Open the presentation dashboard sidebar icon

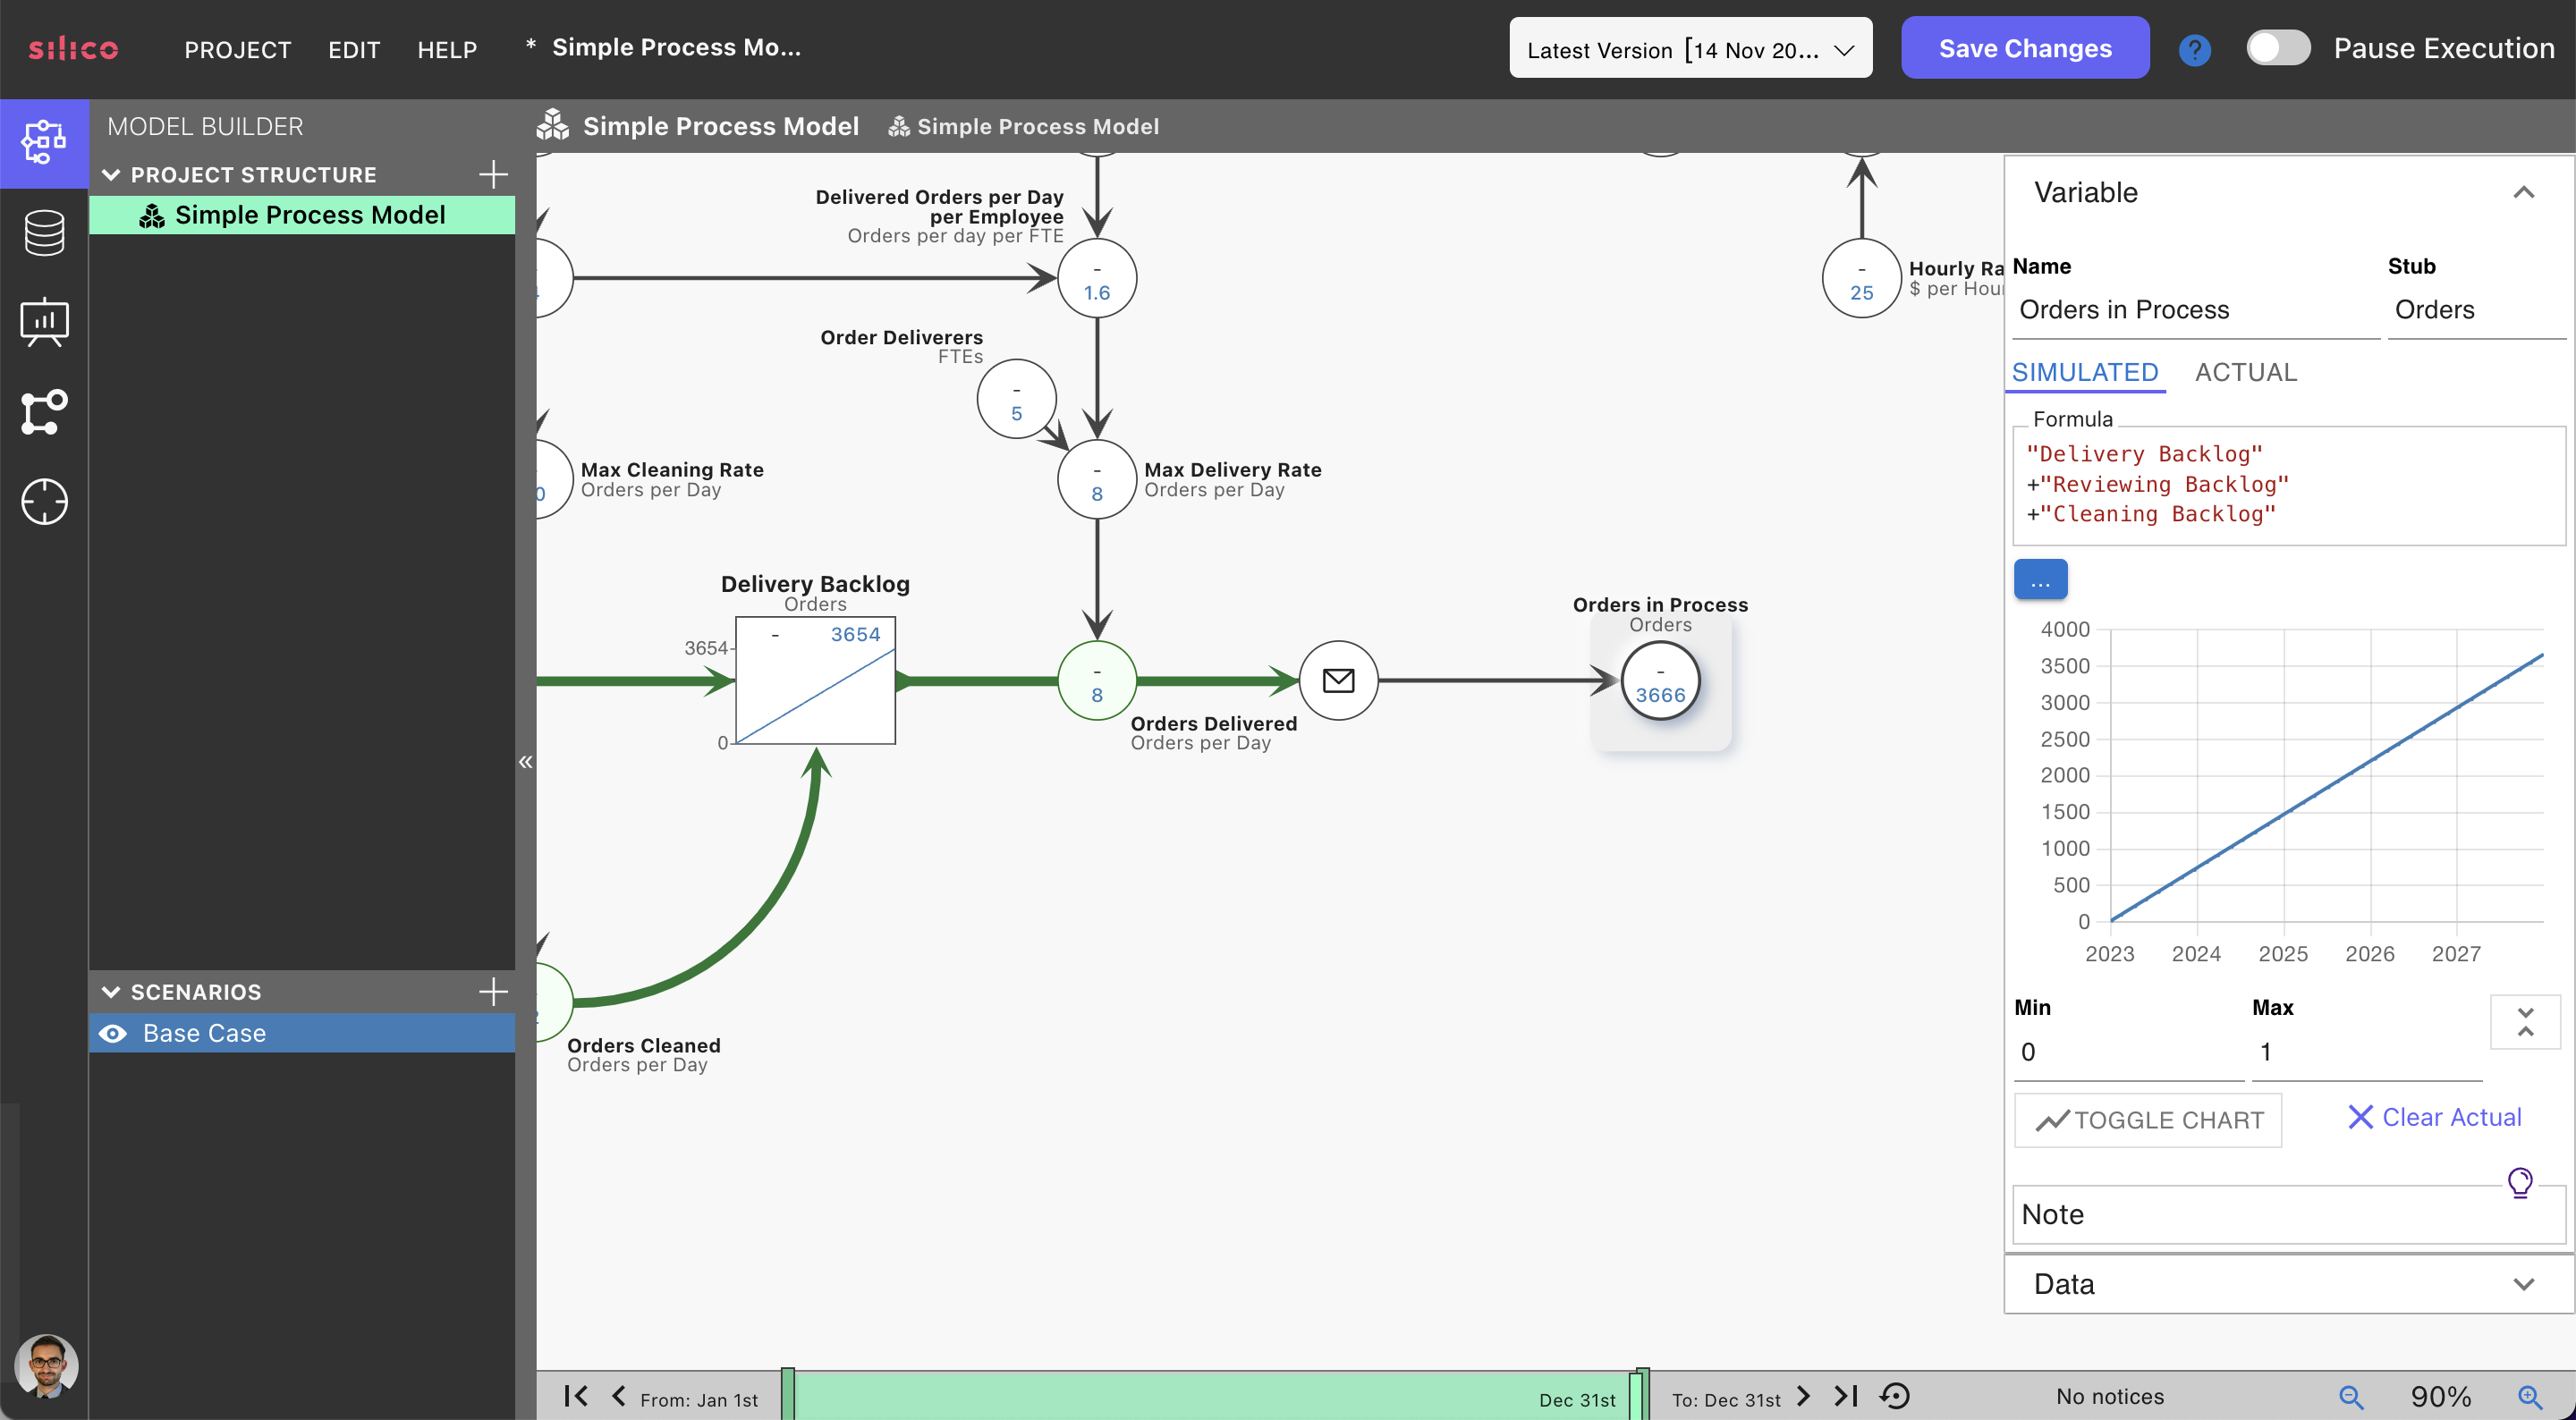click(x=44, y=322)
